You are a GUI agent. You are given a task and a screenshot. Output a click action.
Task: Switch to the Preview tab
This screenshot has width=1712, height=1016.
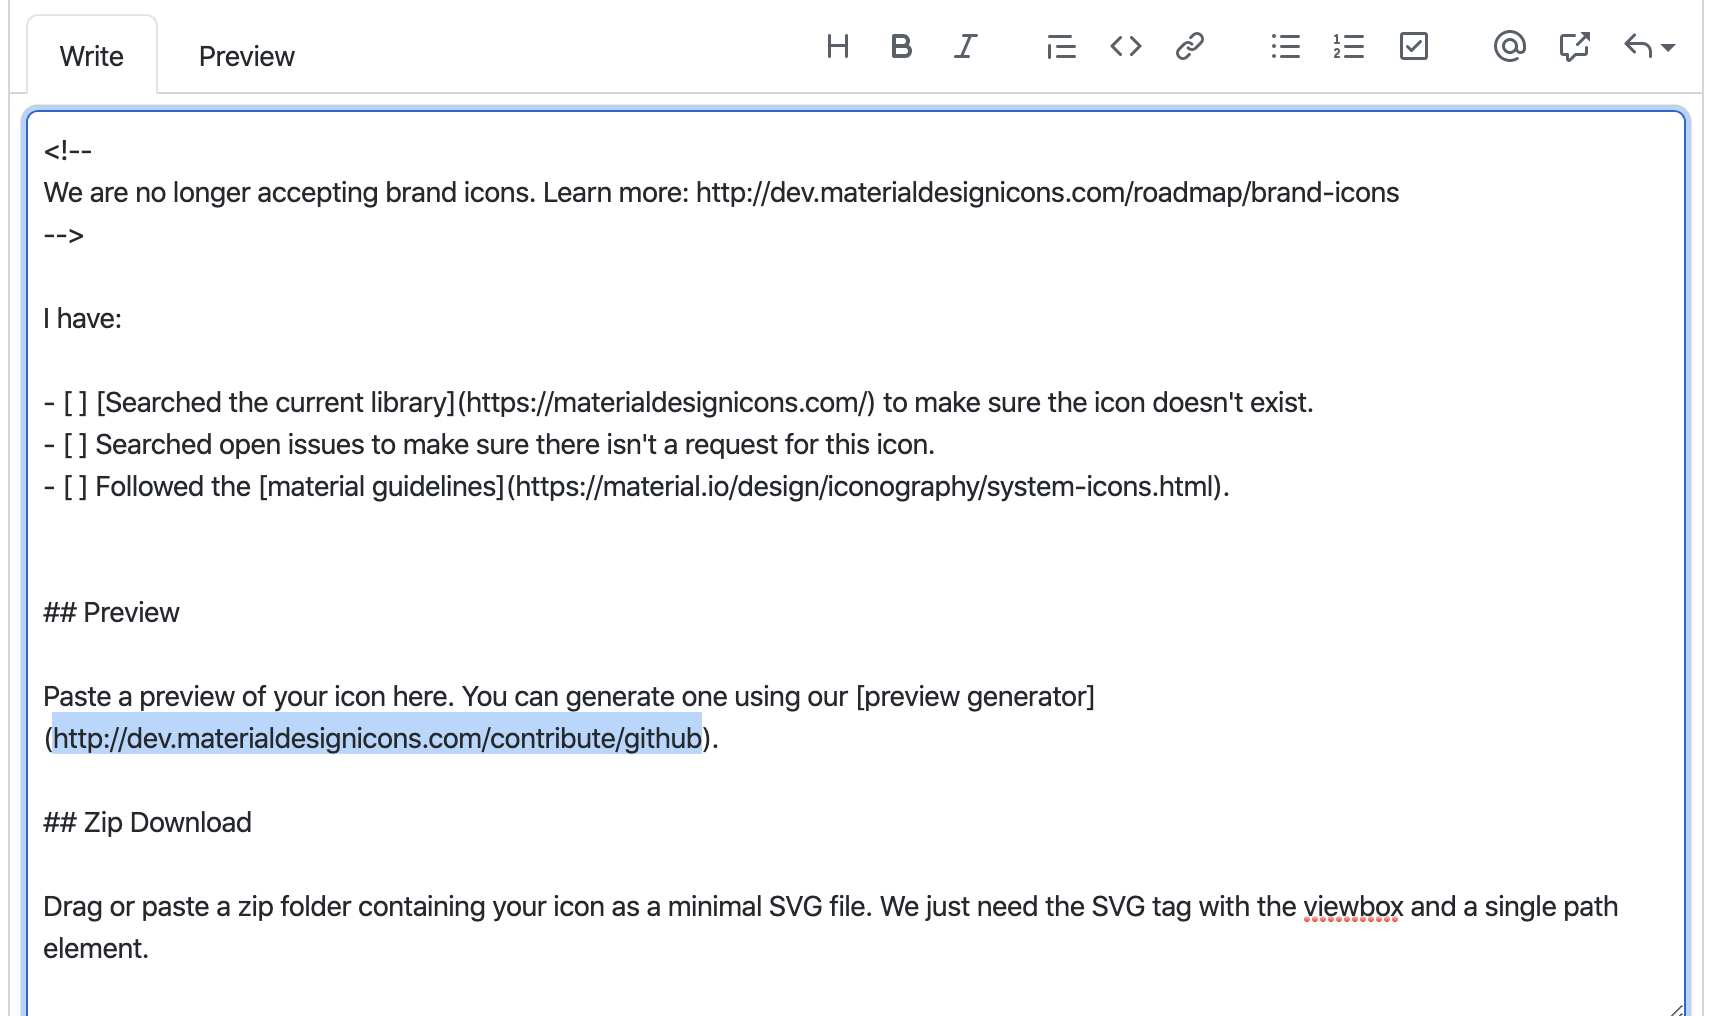246,55
